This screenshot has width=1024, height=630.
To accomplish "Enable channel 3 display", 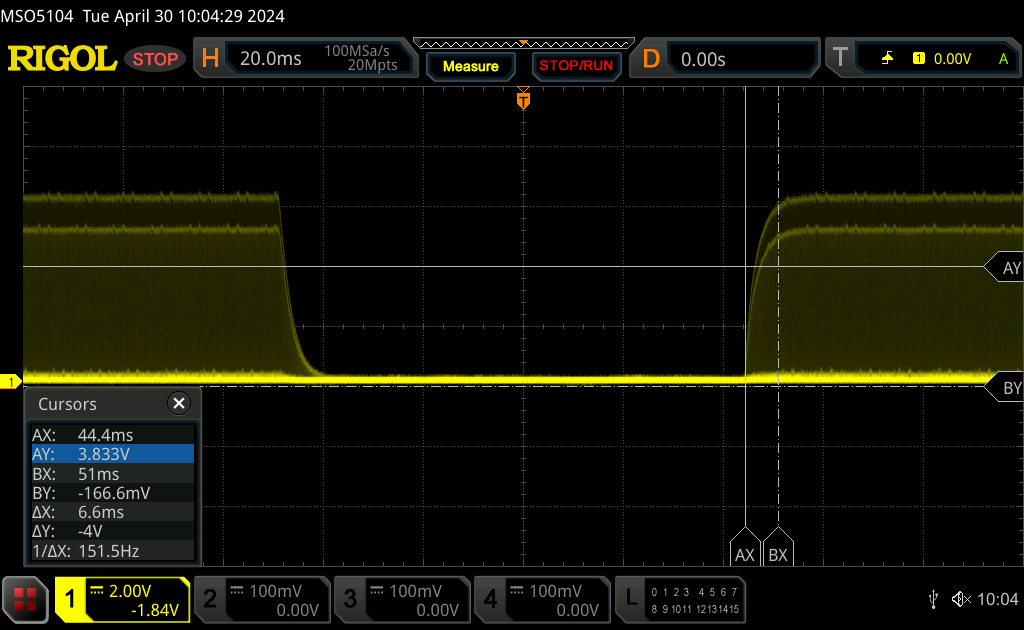I will coord(401,599).
